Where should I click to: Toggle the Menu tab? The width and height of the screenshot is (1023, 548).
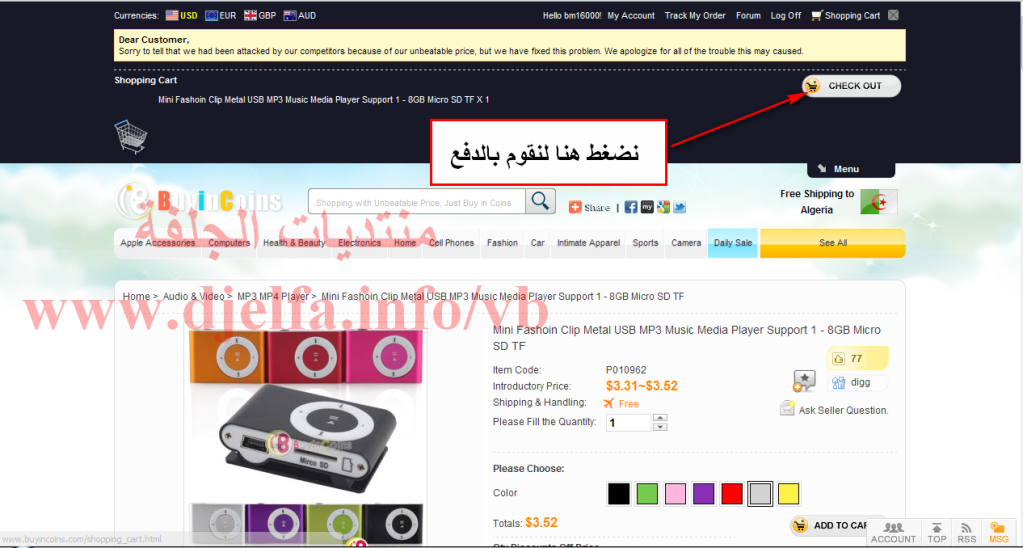coord(851,169)
